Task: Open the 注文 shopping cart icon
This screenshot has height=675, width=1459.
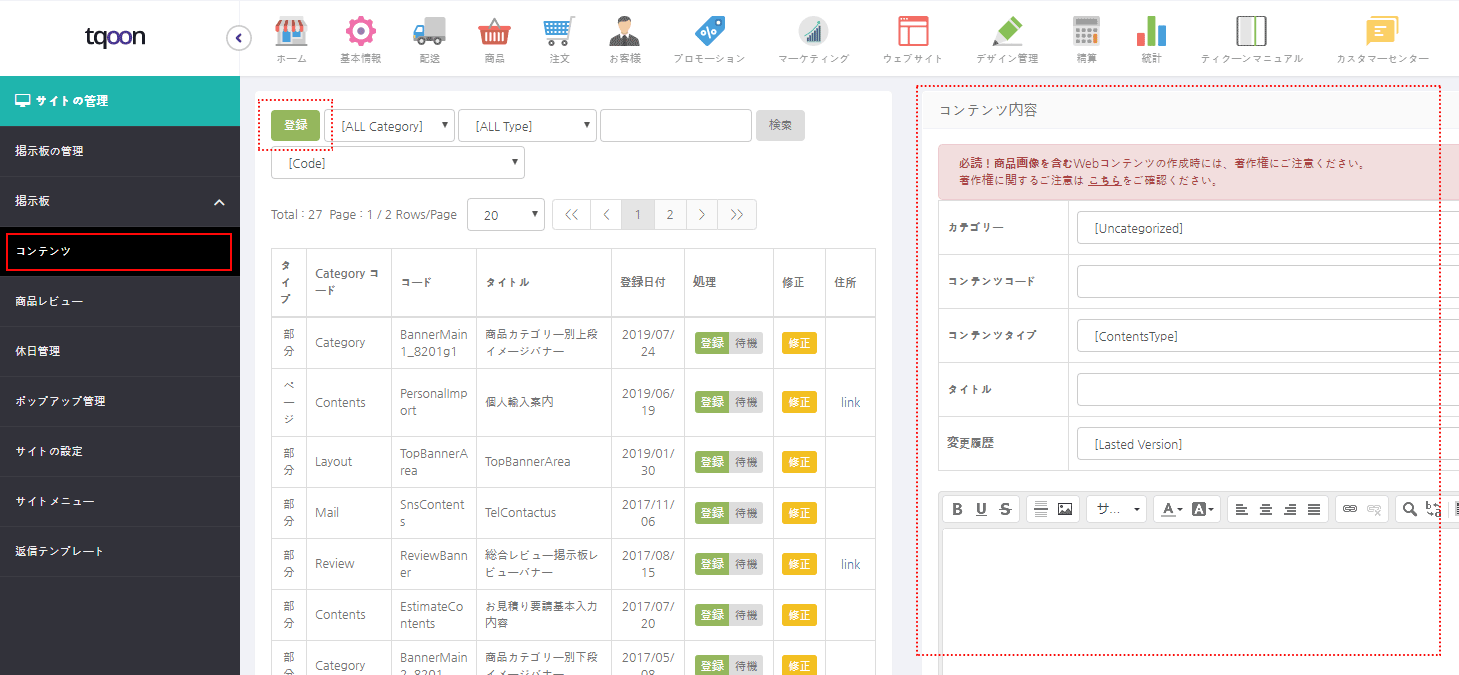Action: 559,32
